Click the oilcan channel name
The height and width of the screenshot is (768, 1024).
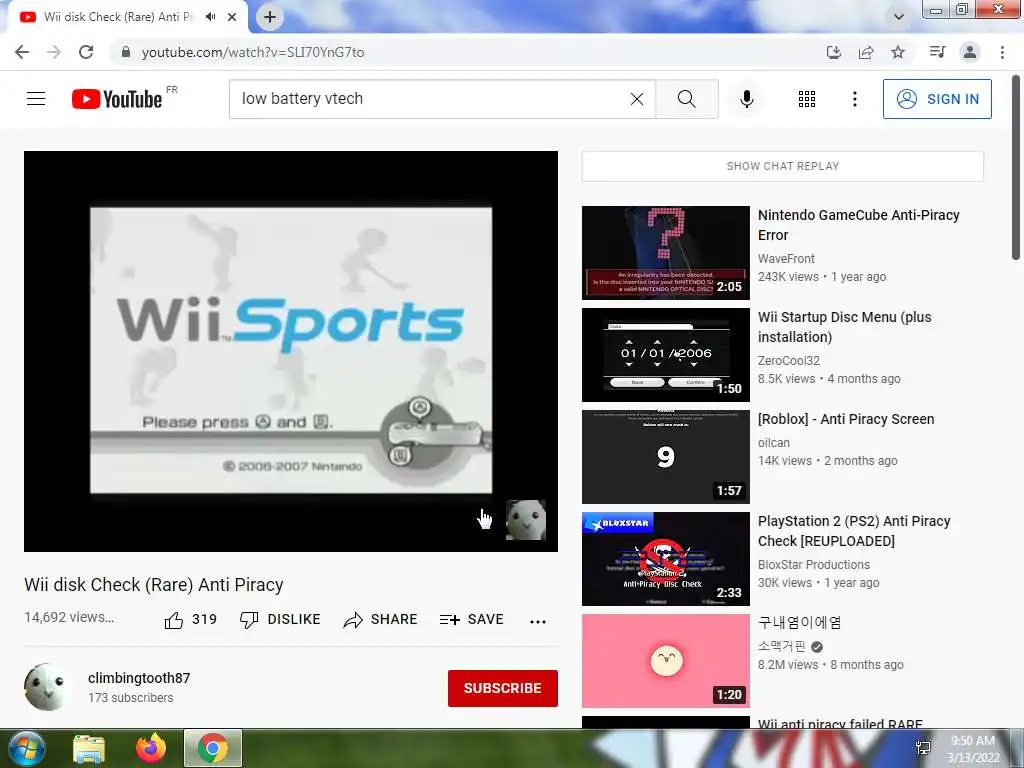click(x=774, y=443)
